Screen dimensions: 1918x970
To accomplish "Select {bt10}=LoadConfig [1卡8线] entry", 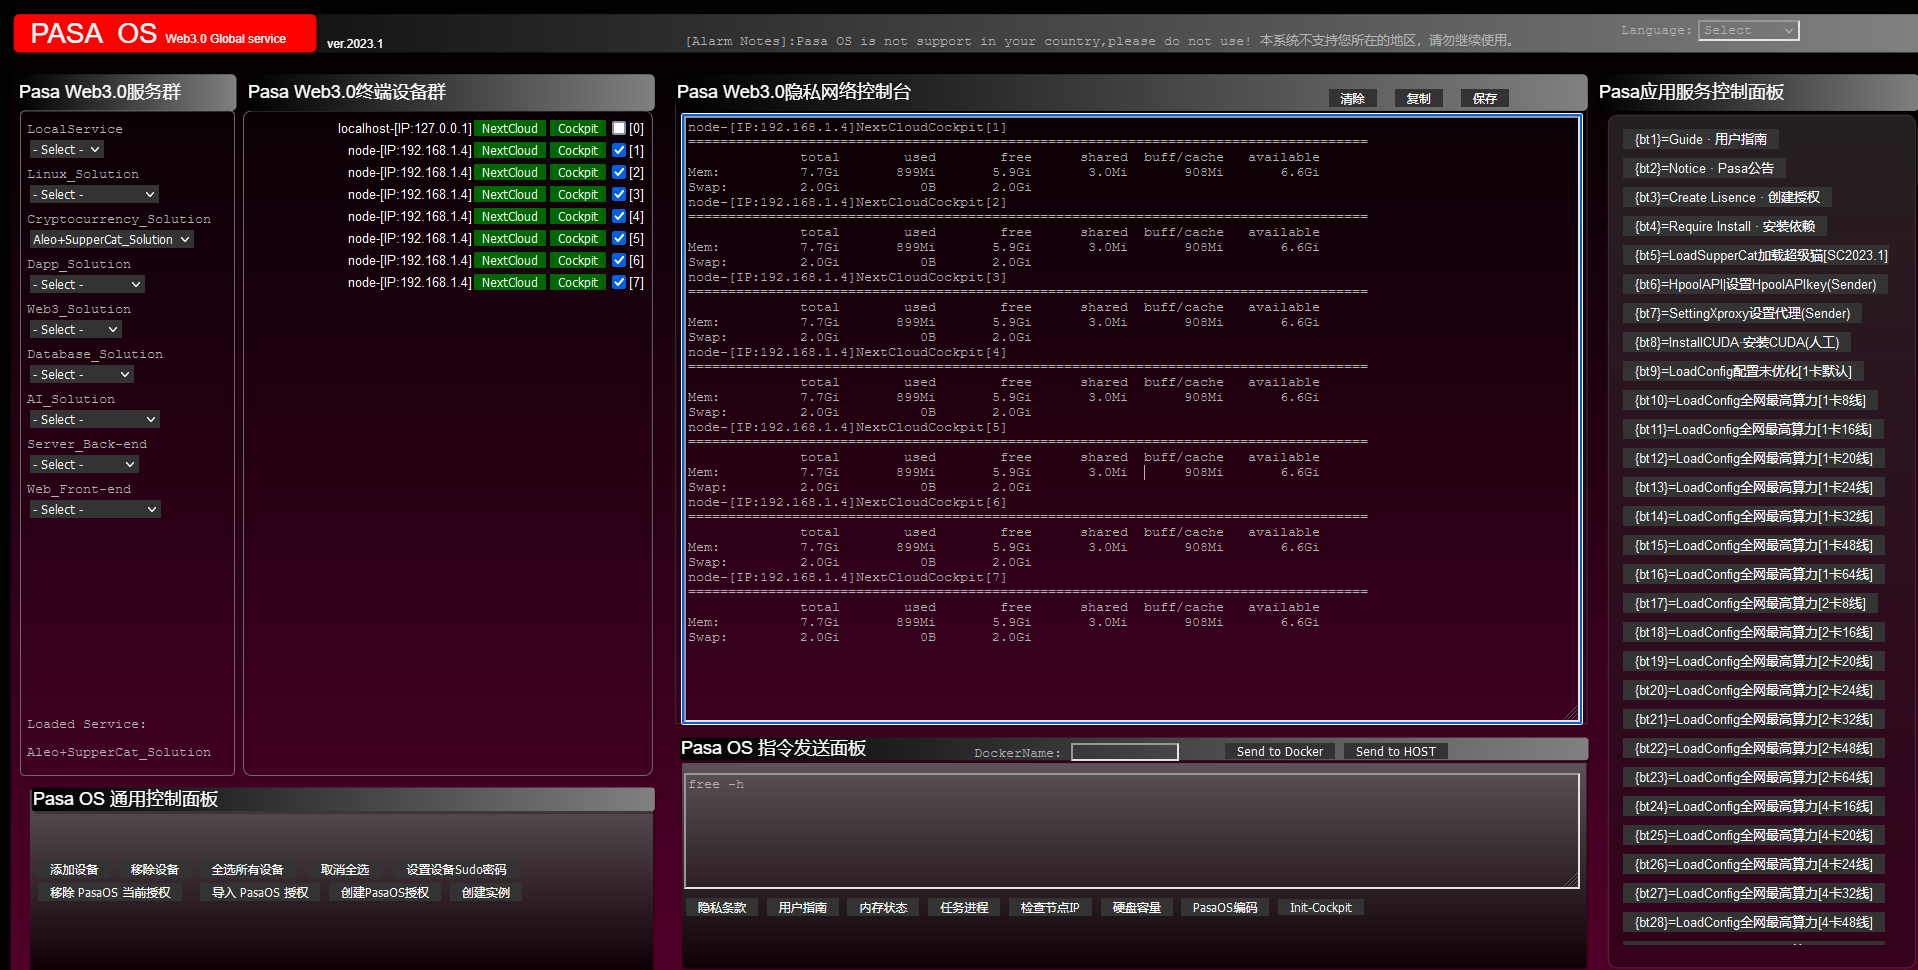I will [1750, 400].
